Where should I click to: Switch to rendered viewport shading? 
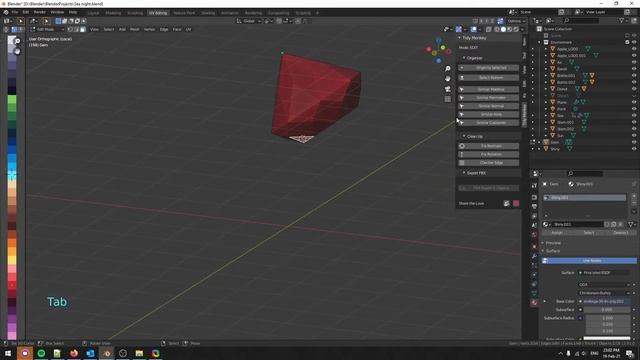click(x=516, y=29)
